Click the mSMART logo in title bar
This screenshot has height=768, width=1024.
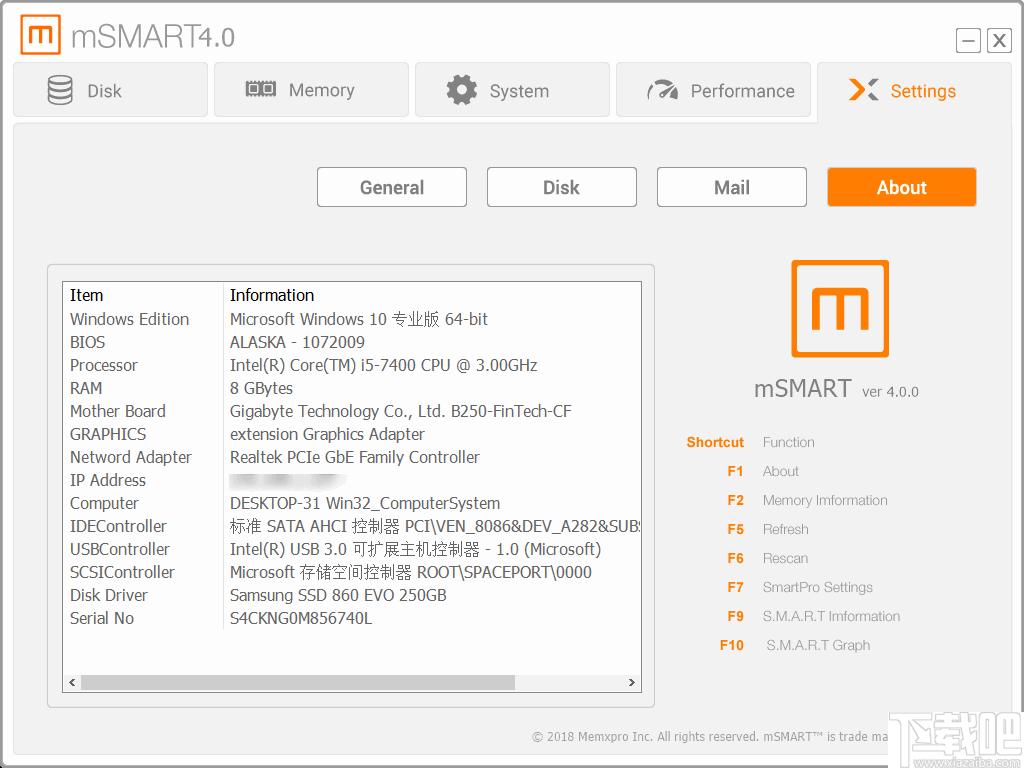click(40, 35)
